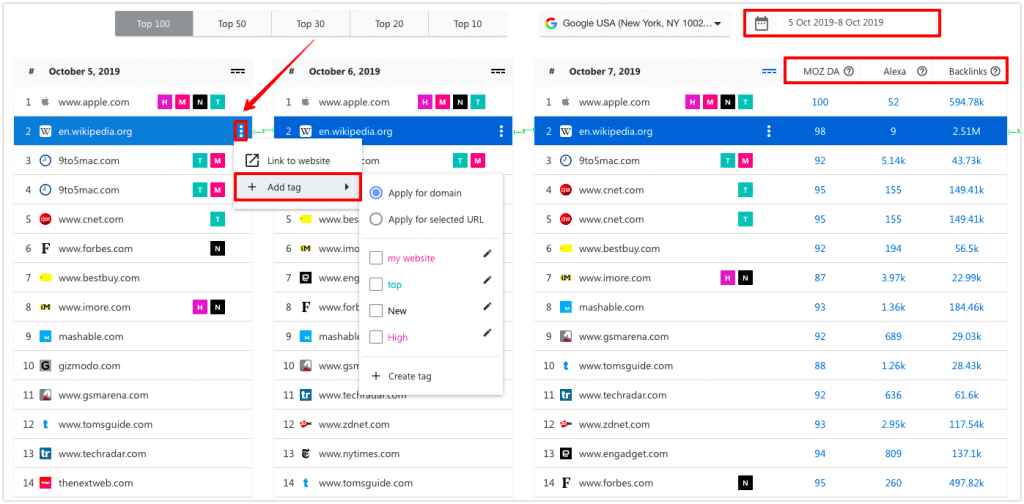Click the three-dot menu on October 6 wikipedia row
Image resolution: width=1024 pixels, height=504 pixels.
click(x=502, y=131)
